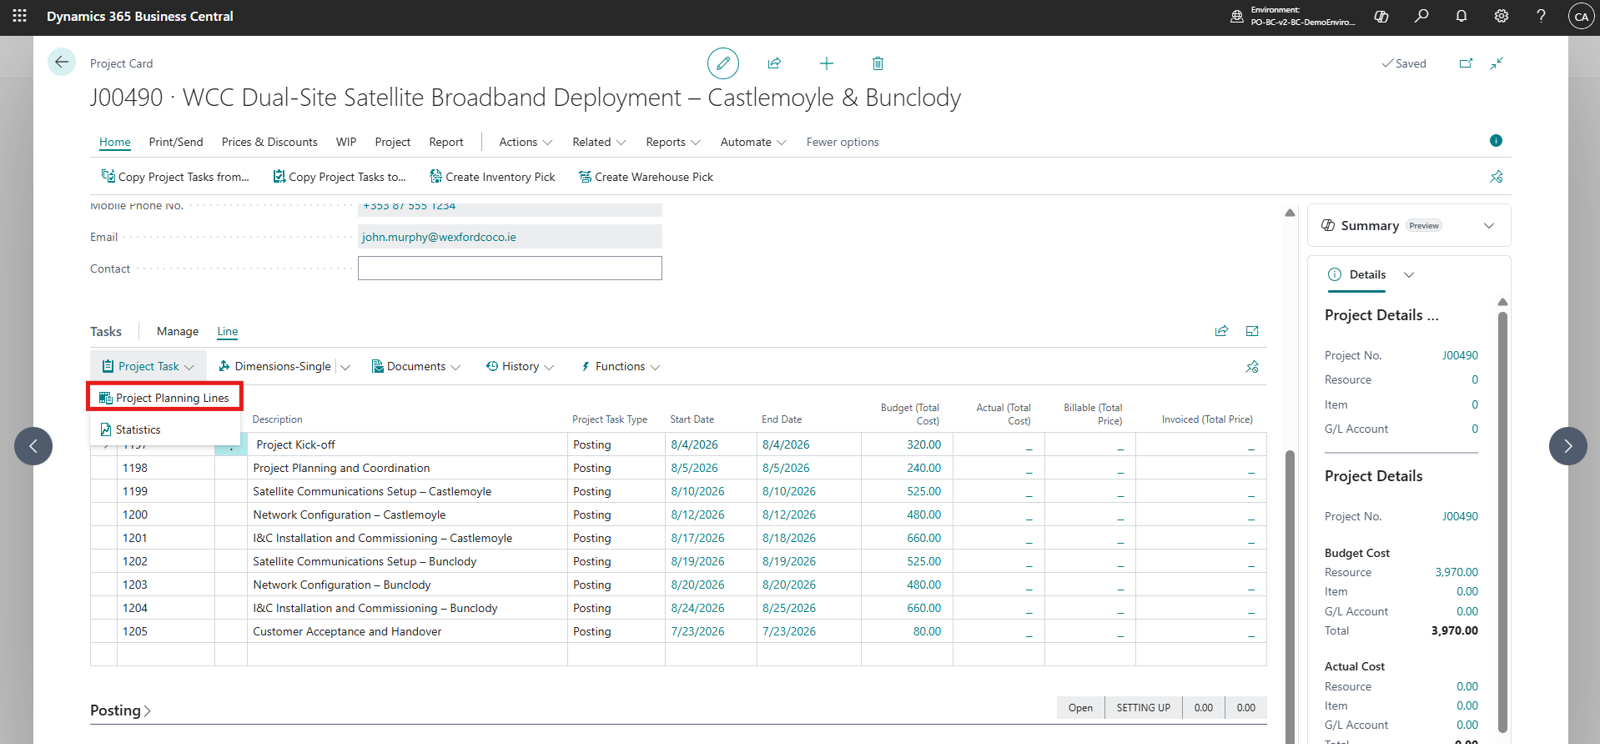Expand the Posting section

(x=120, y=711)
